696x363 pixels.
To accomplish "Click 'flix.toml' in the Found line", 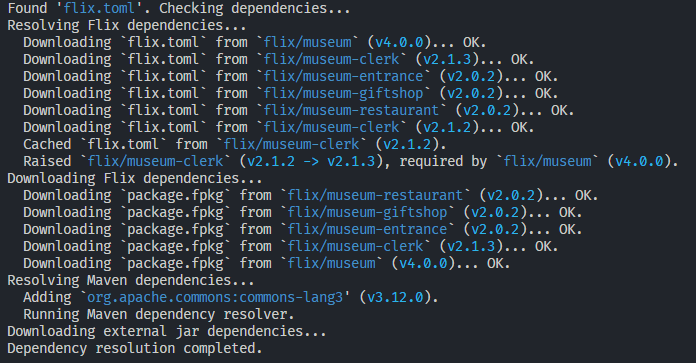I will coord(99,8).
